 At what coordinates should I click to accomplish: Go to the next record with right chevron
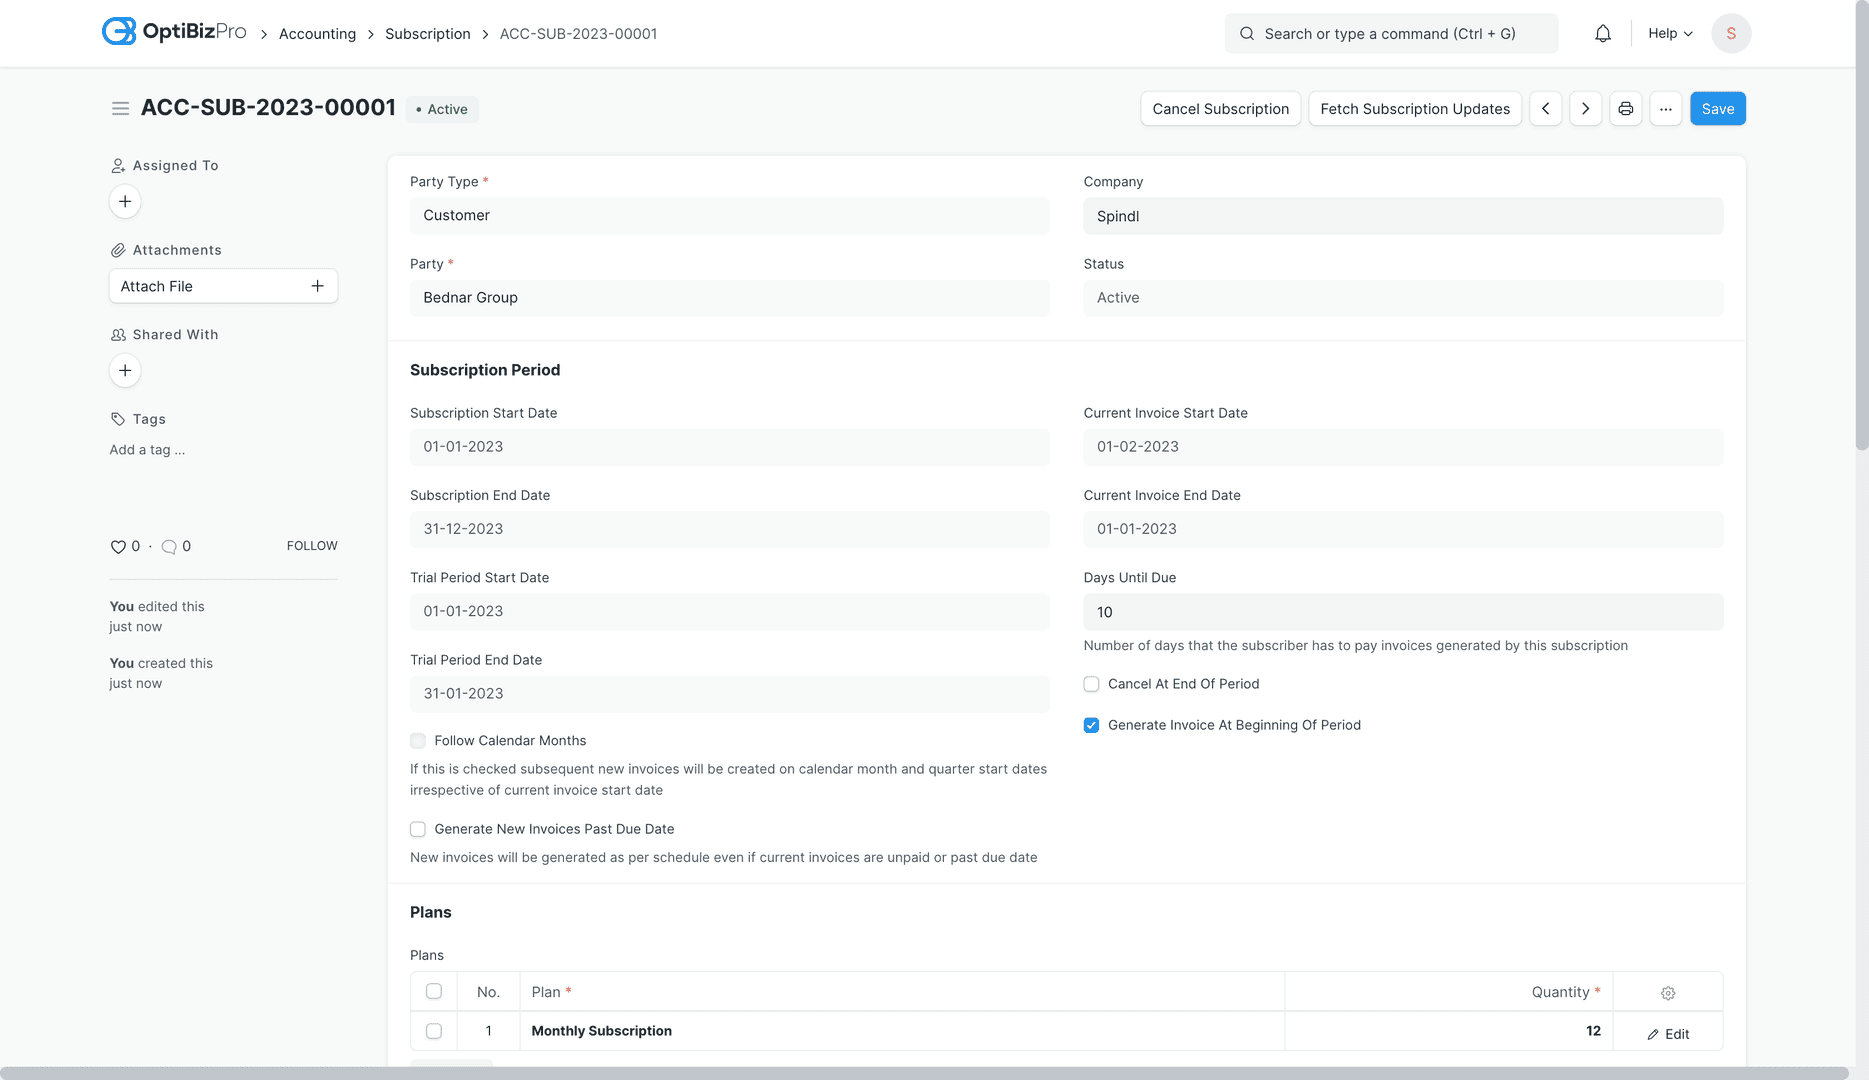click(1585, 108)
